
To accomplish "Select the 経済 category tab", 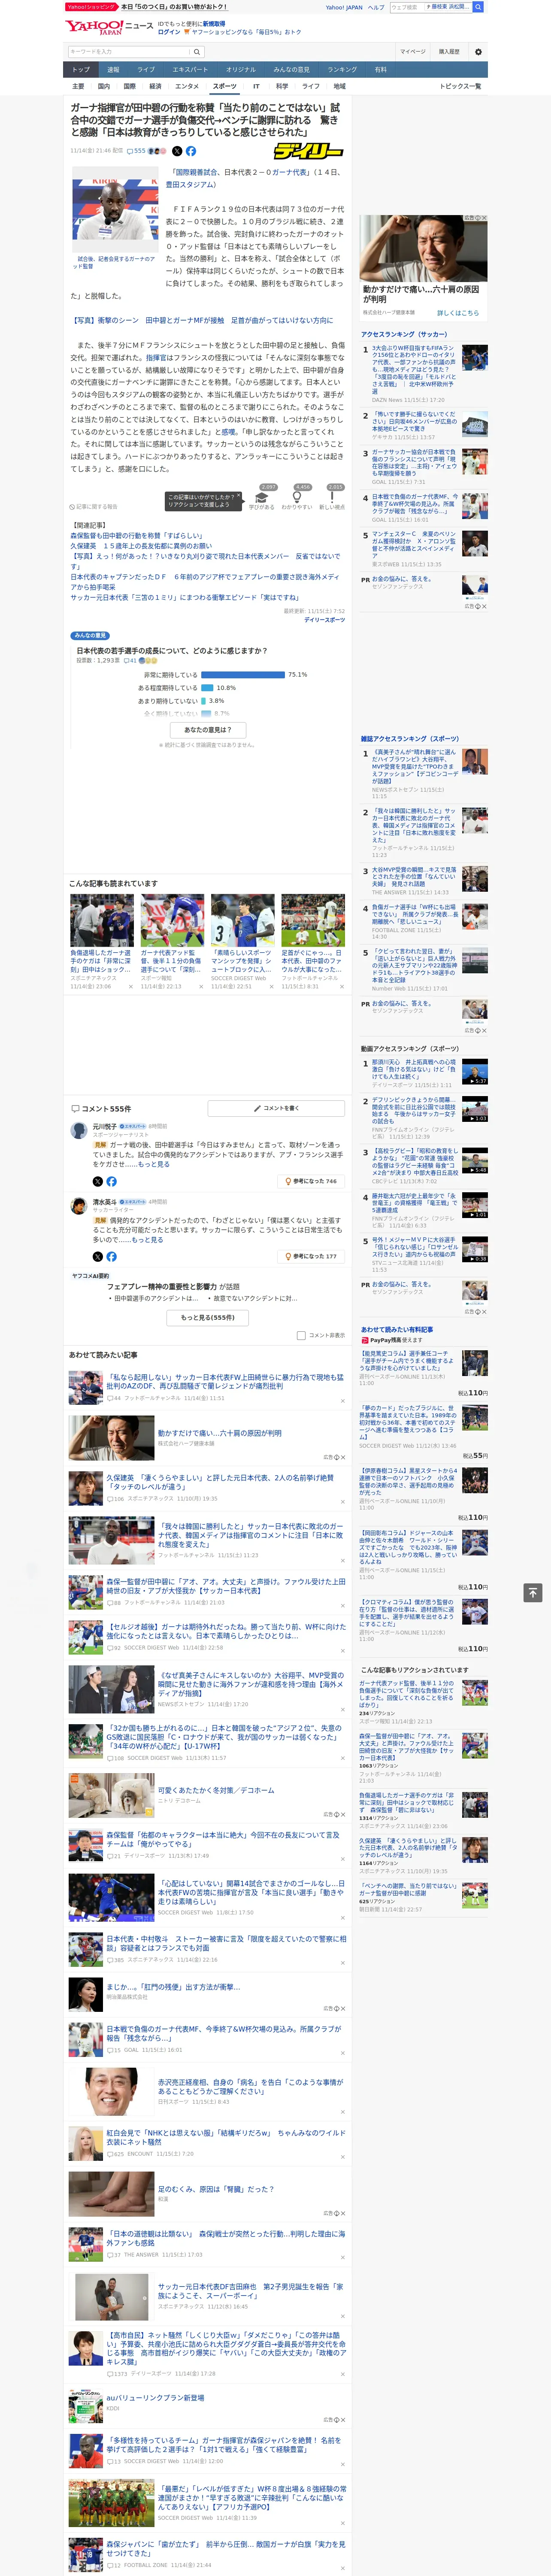I will 155,87.
